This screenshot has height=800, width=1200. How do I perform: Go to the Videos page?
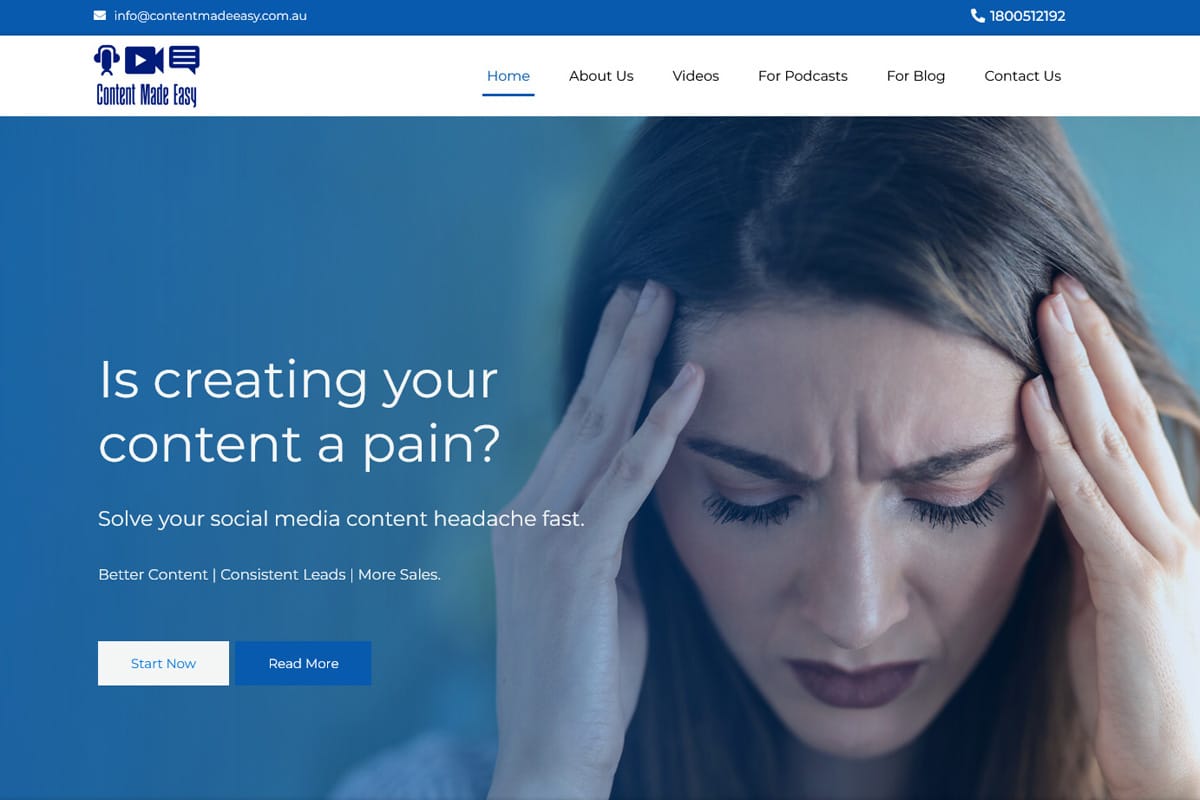[x=696, y=76]
